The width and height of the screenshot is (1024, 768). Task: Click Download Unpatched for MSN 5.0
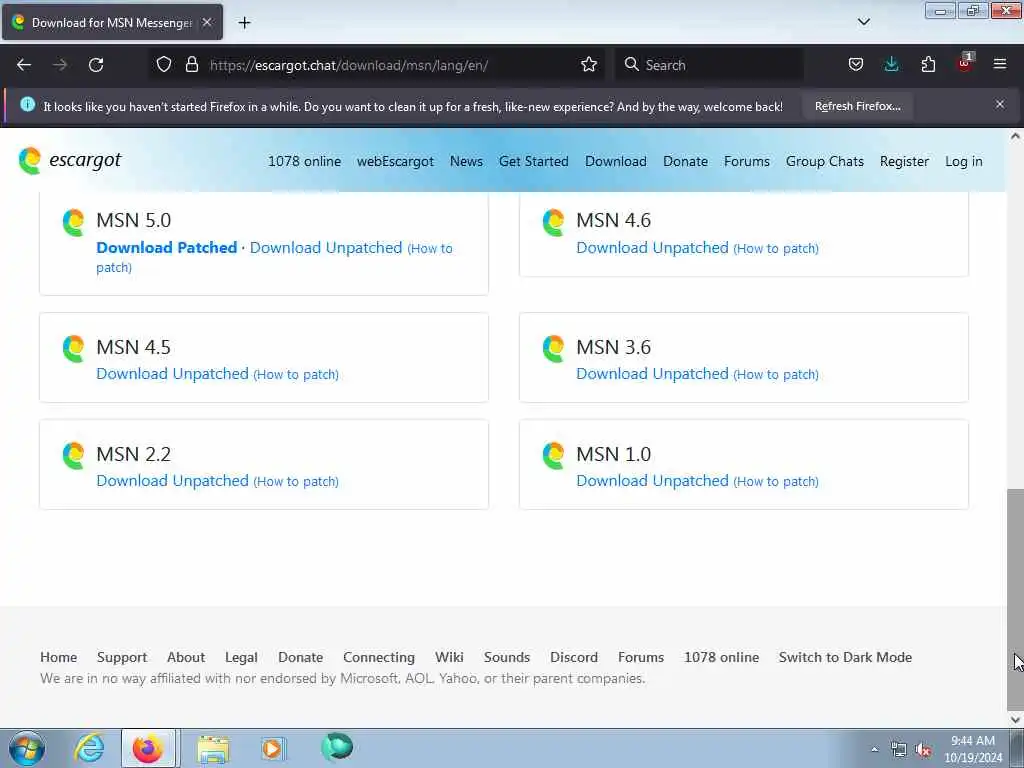tap(326, 248)
